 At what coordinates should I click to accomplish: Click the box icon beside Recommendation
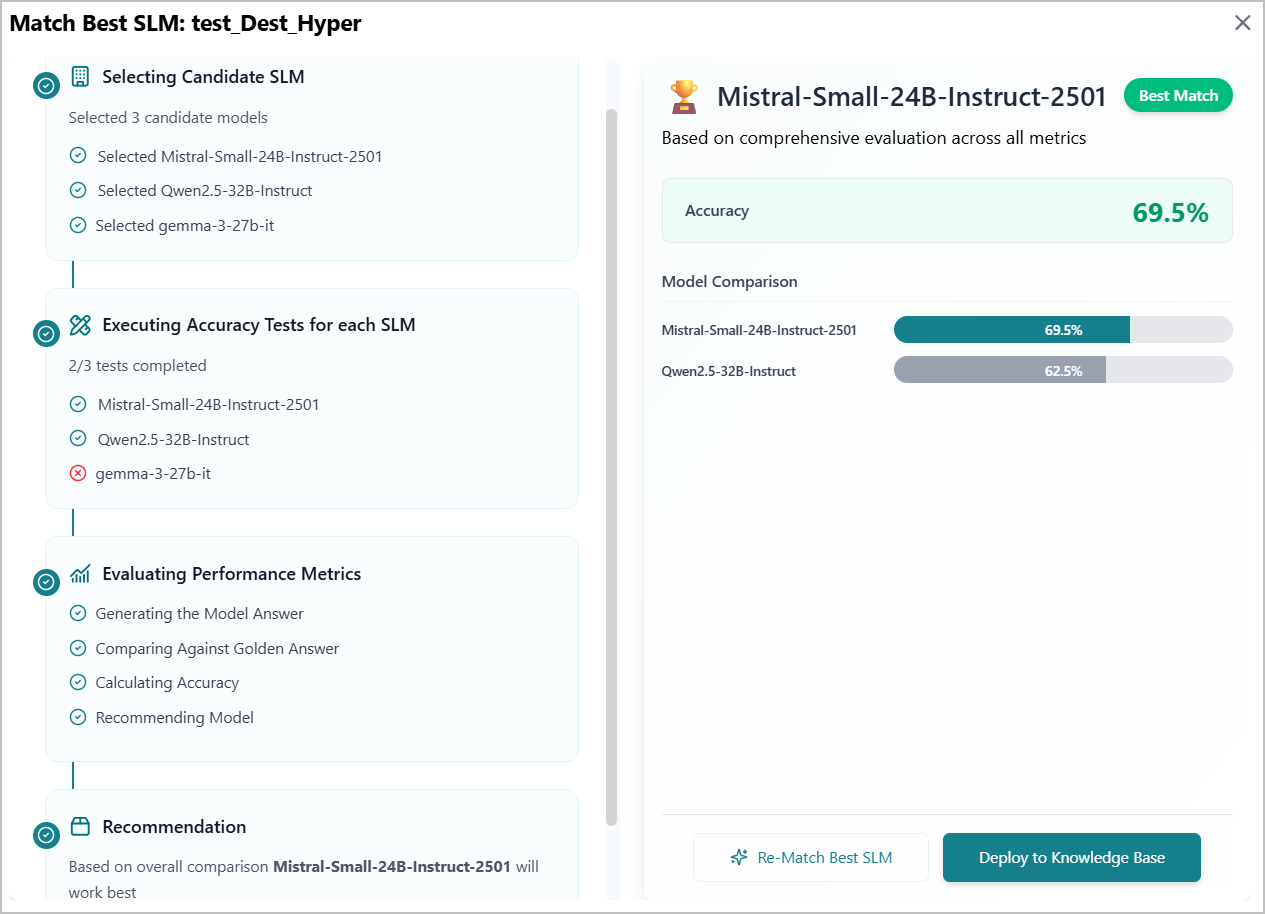click(80, 827)
